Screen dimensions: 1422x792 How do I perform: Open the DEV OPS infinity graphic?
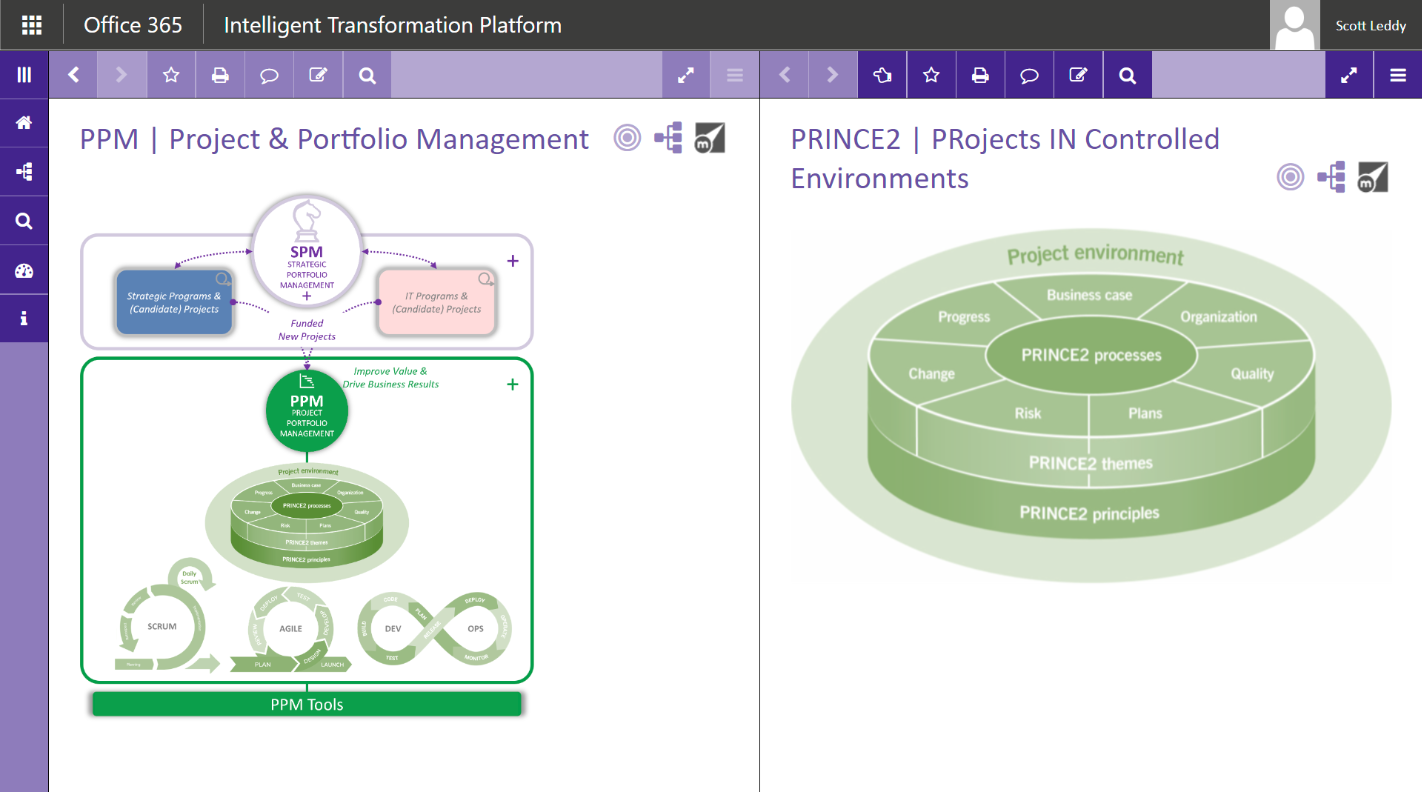pos(434,629)
